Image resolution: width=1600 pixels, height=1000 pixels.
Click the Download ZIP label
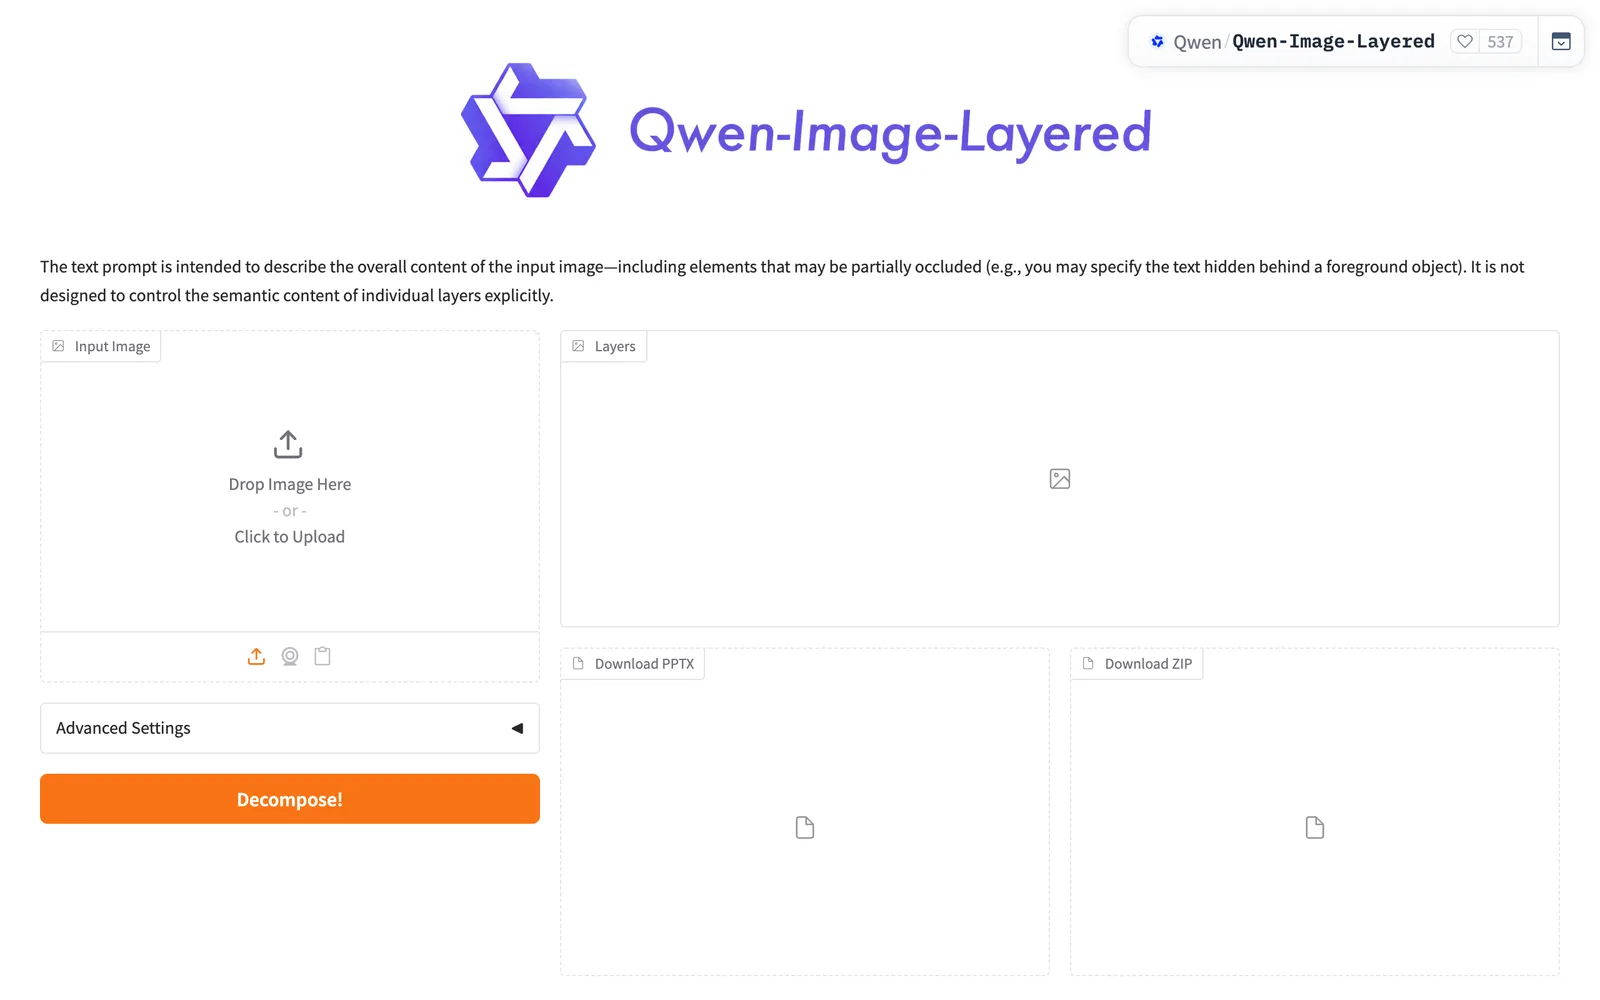pyautogui.click(x=1137, y=664)
